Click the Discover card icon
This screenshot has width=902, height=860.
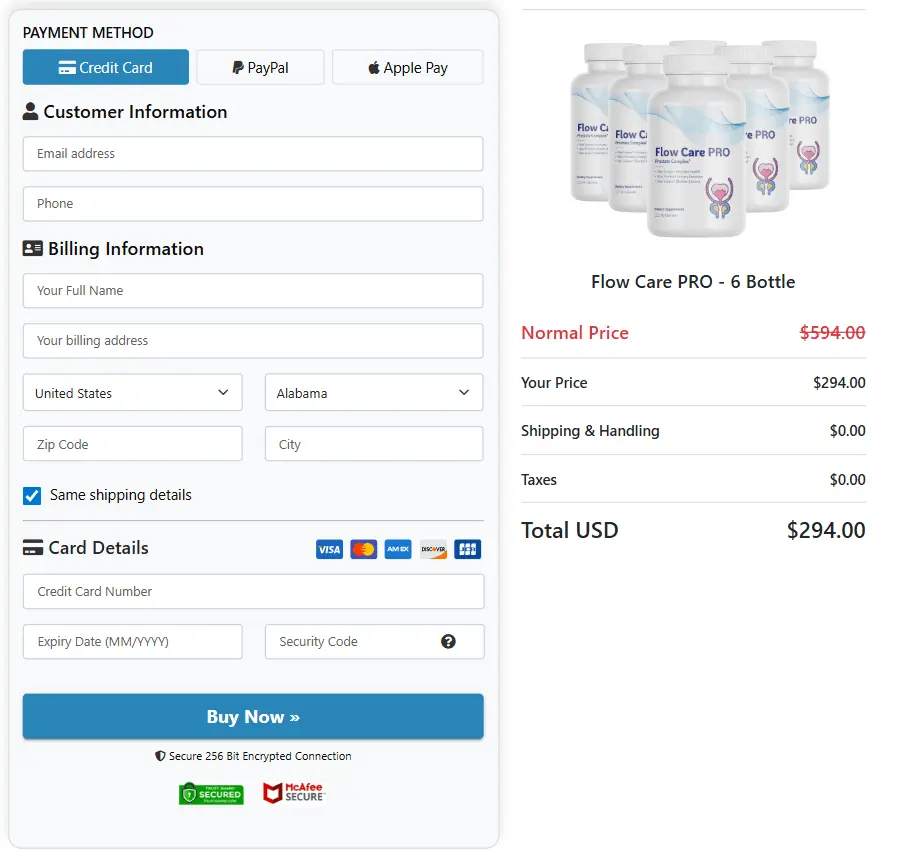pyautogui.click(x=432, y=549)
